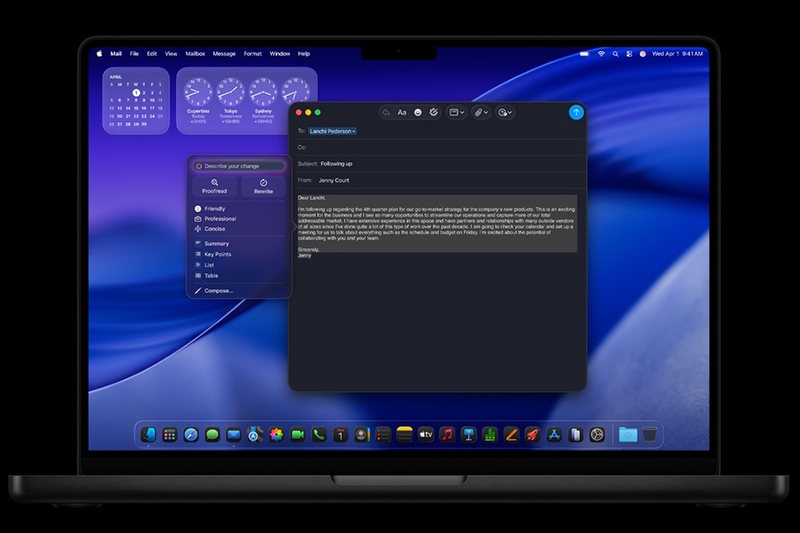Viewport: 800px width, 533px height.
Task: Select Summary in Writing Tools
Action: (212, 244)
